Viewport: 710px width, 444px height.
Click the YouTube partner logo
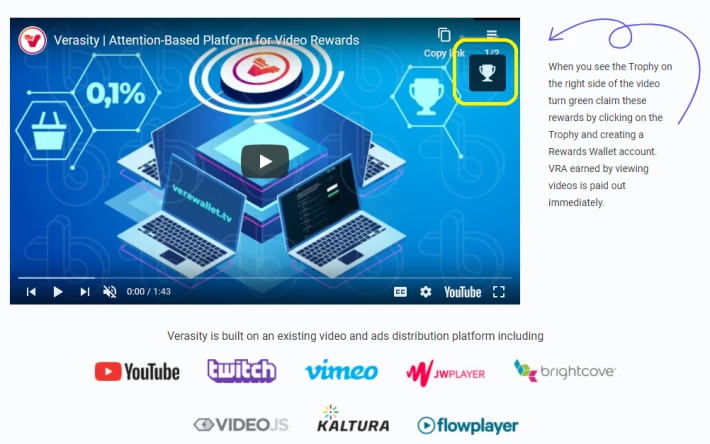(137, 372)
